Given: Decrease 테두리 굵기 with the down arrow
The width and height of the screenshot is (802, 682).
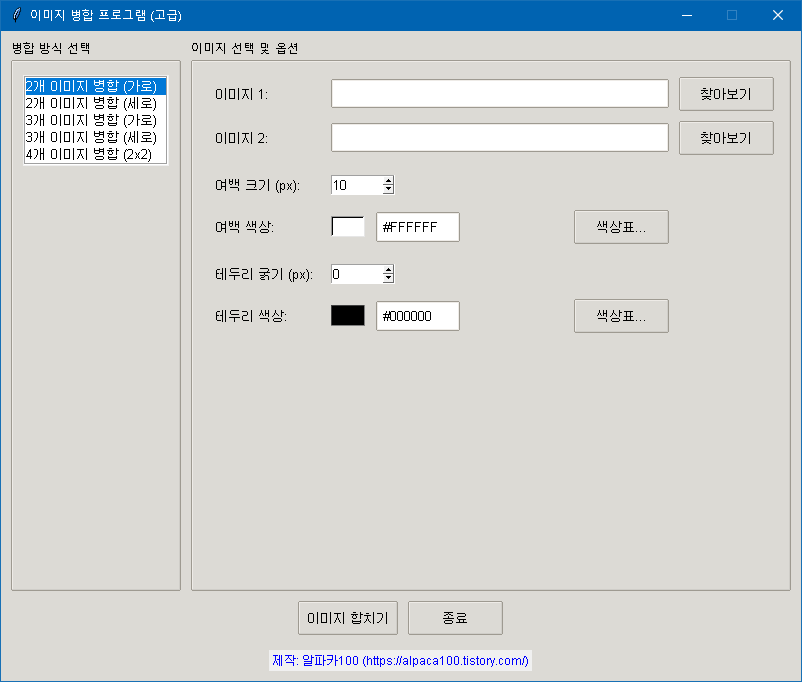Looking at the screenshot, I should pos(388,279).
